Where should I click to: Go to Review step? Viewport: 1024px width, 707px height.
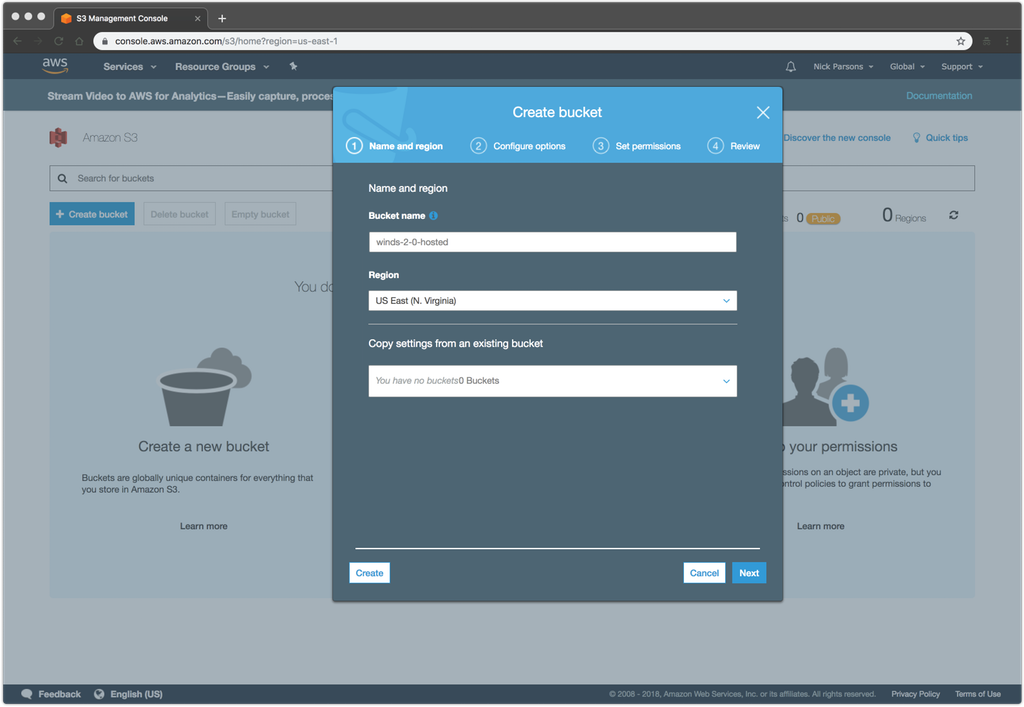[x=733, y=146]
